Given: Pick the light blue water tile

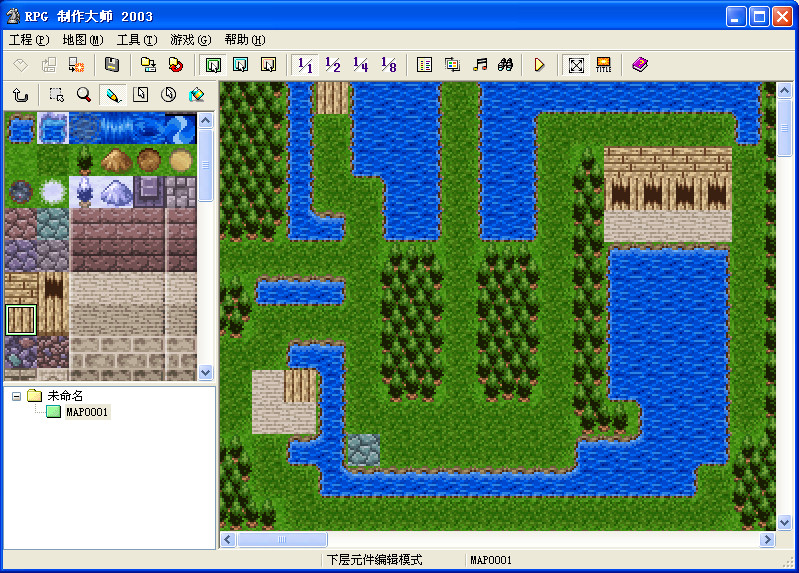Looking at the screenshot, I should click(x=53, y=128).
